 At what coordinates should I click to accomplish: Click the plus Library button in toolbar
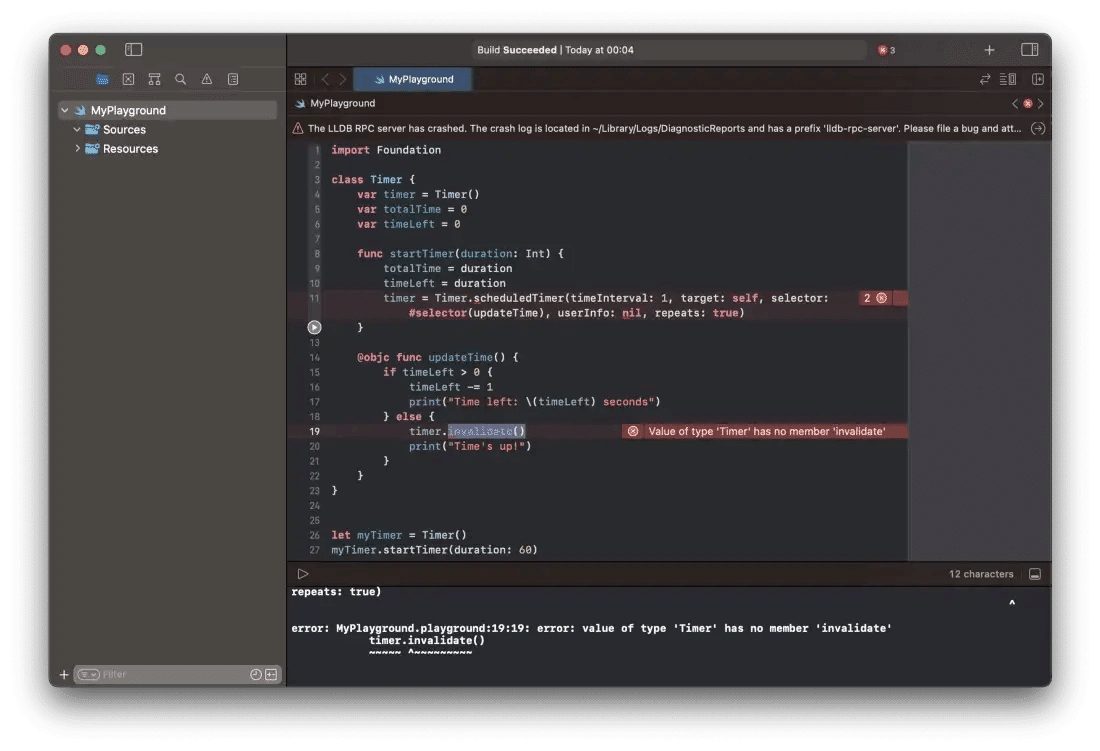(x=989, y=50)
